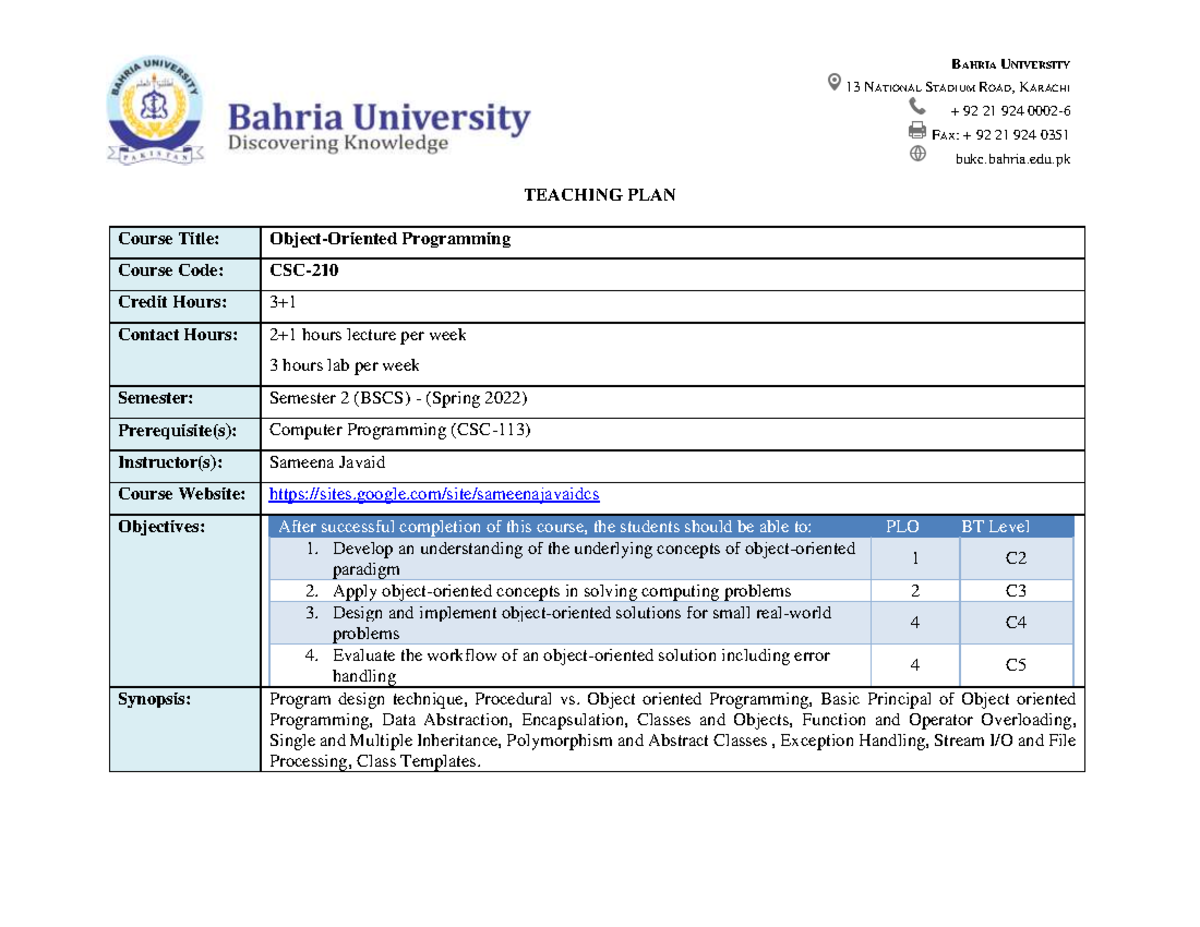Click the Computer Programming prerequisite entry

click(399, 430)
